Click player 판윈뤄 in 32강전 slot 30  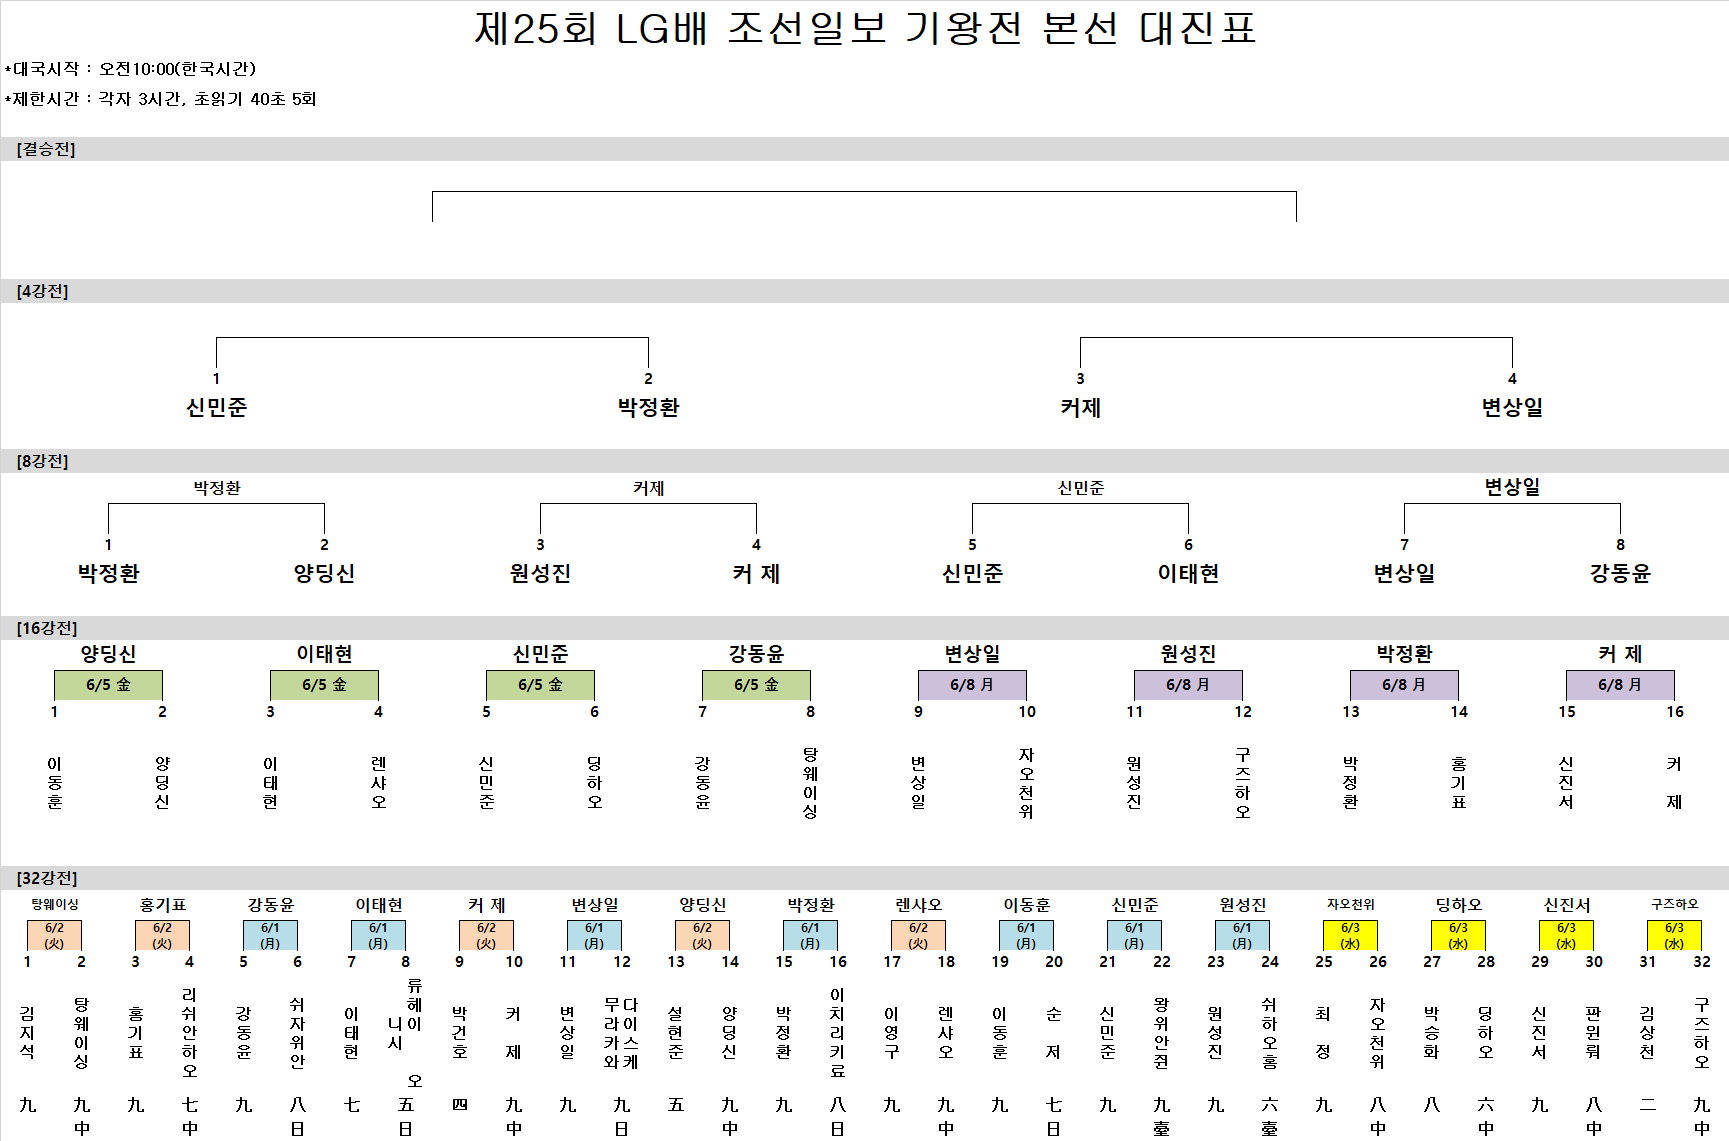[1593, 1033]
